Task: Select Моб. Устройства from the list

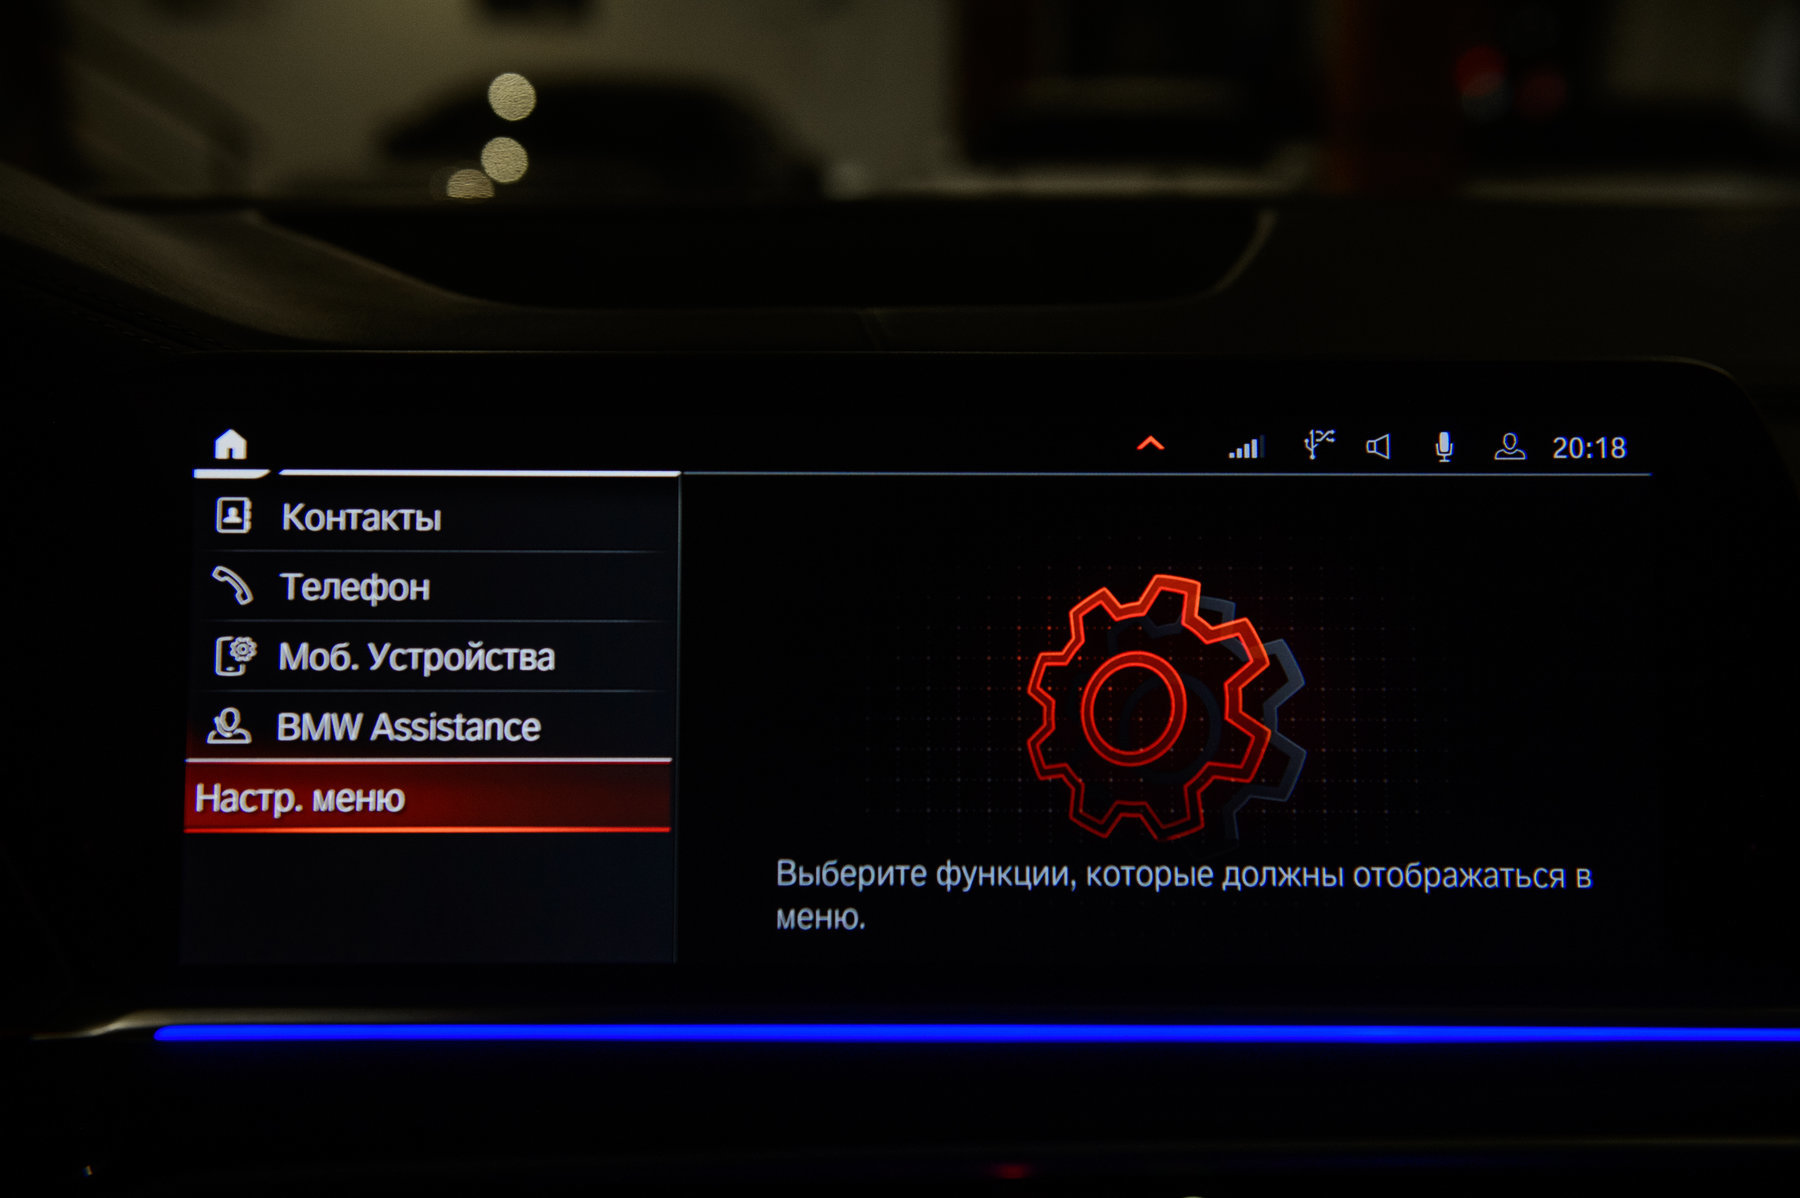Action: [x=416, y=657]
